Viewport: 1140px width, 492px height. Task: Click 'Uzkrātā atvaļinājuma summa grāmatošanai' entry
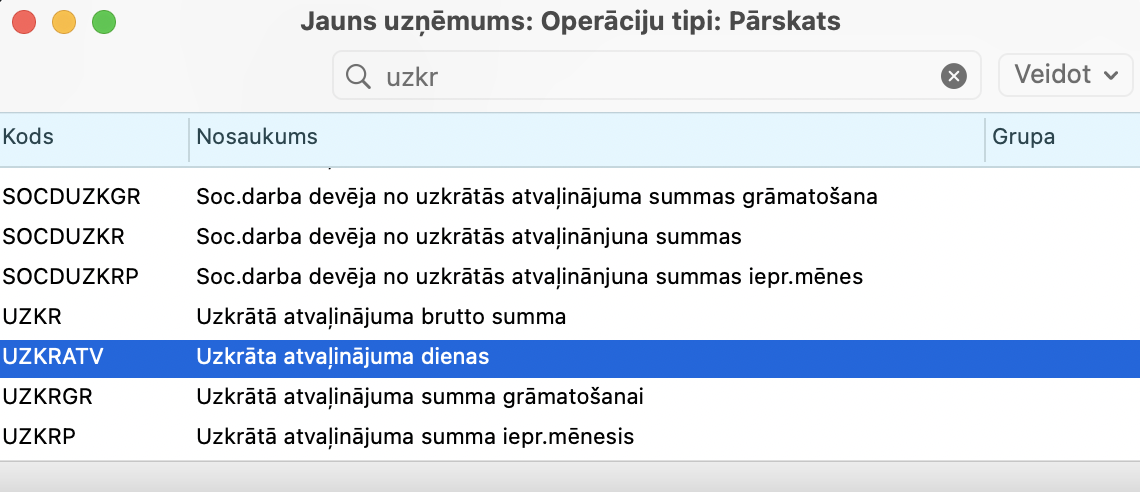pos(419,397)
